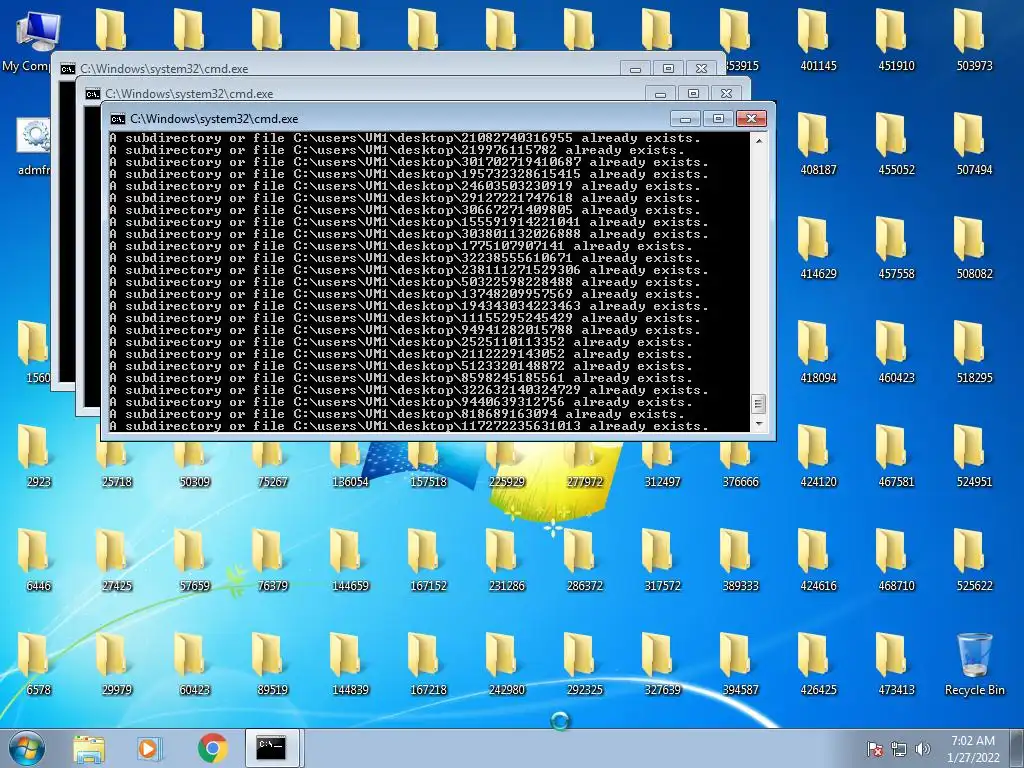Select folder named 451910
The width and height of the screenshot is (1024, 768).
[x=896, y=40]
